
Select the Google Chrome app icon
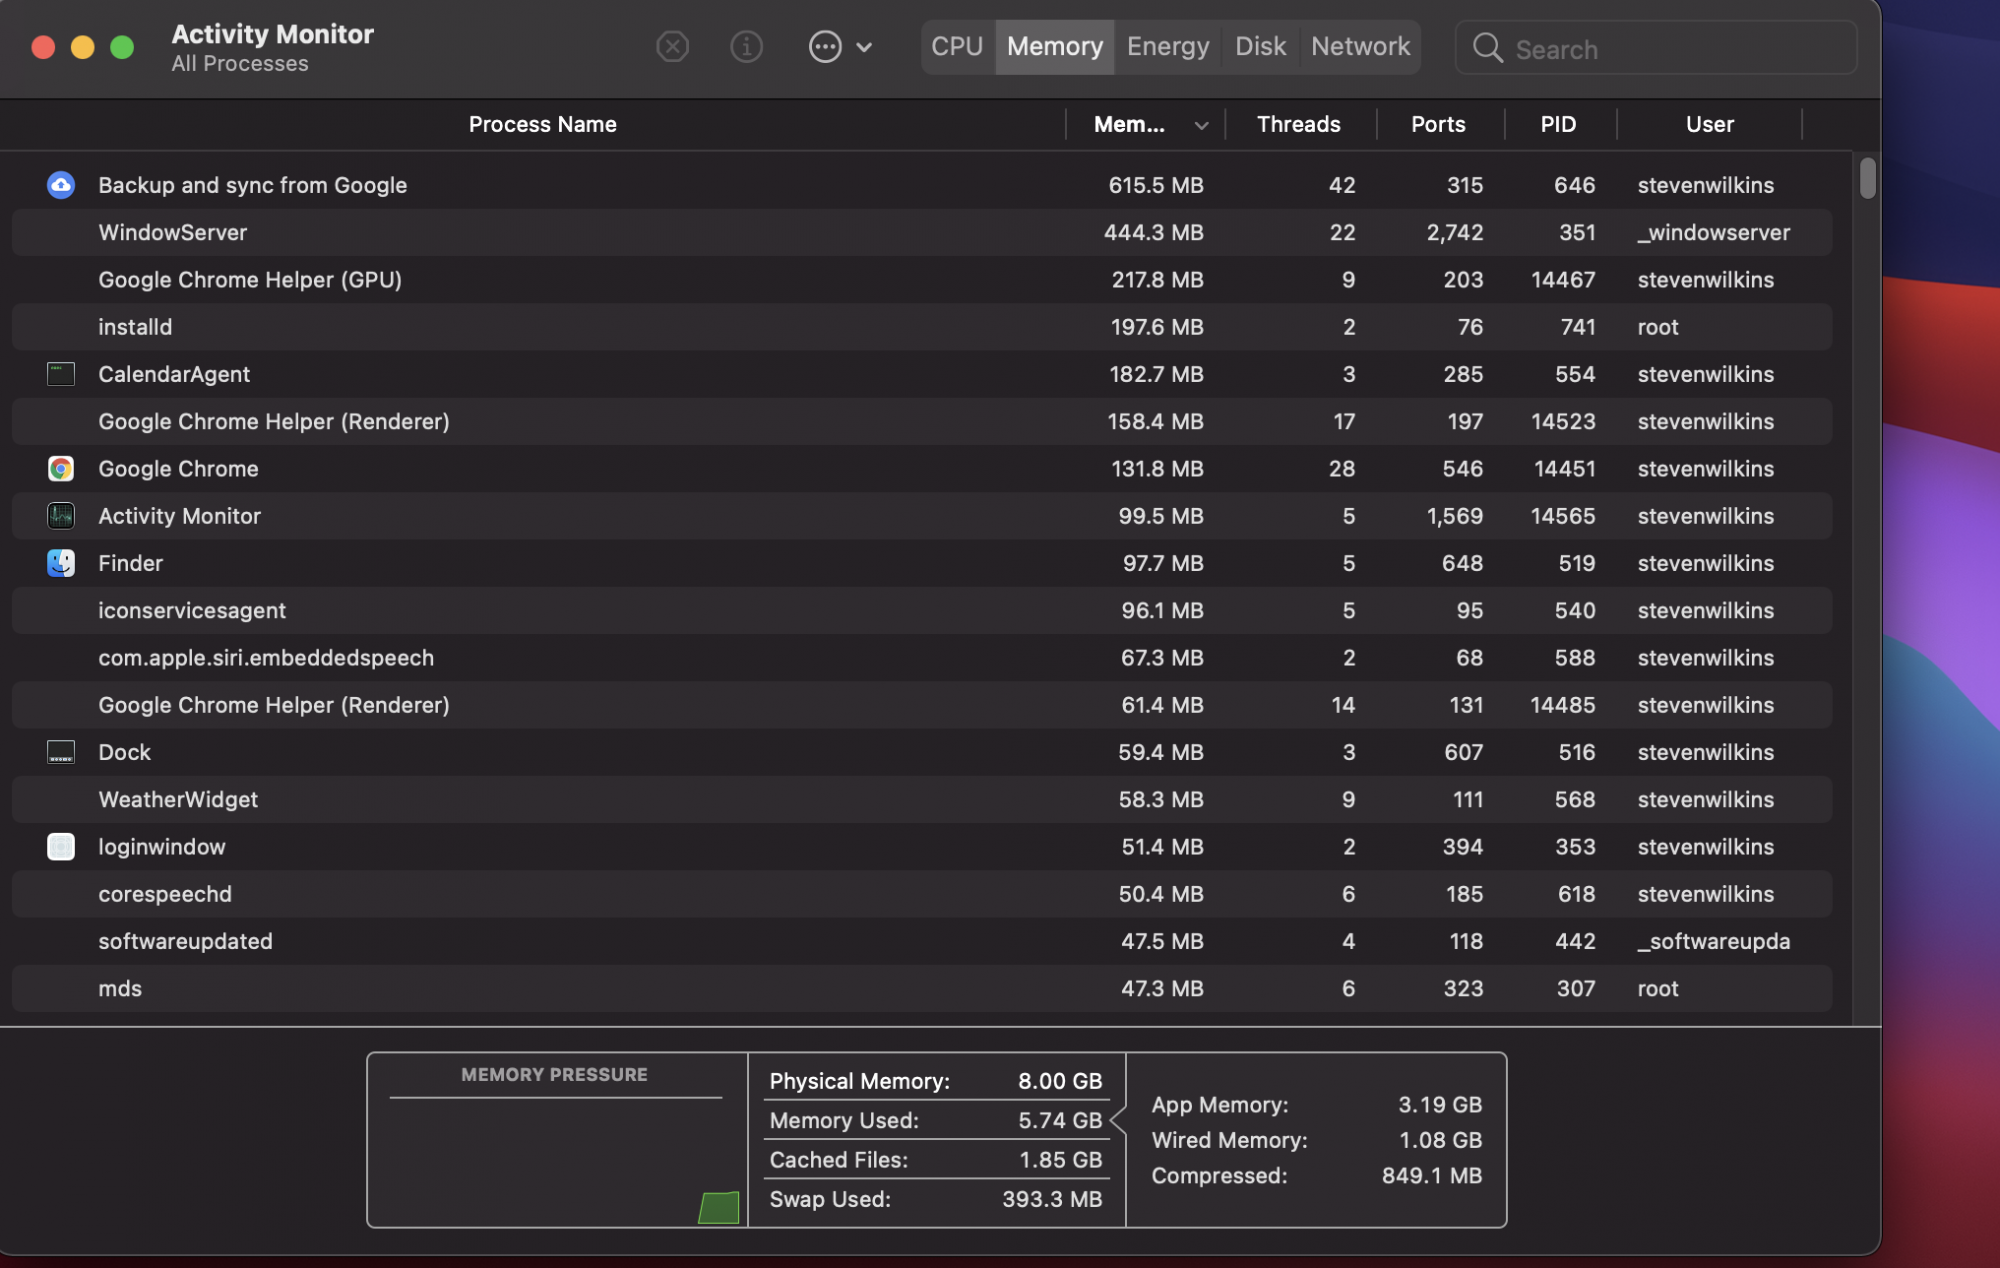[x=61, y=468]
